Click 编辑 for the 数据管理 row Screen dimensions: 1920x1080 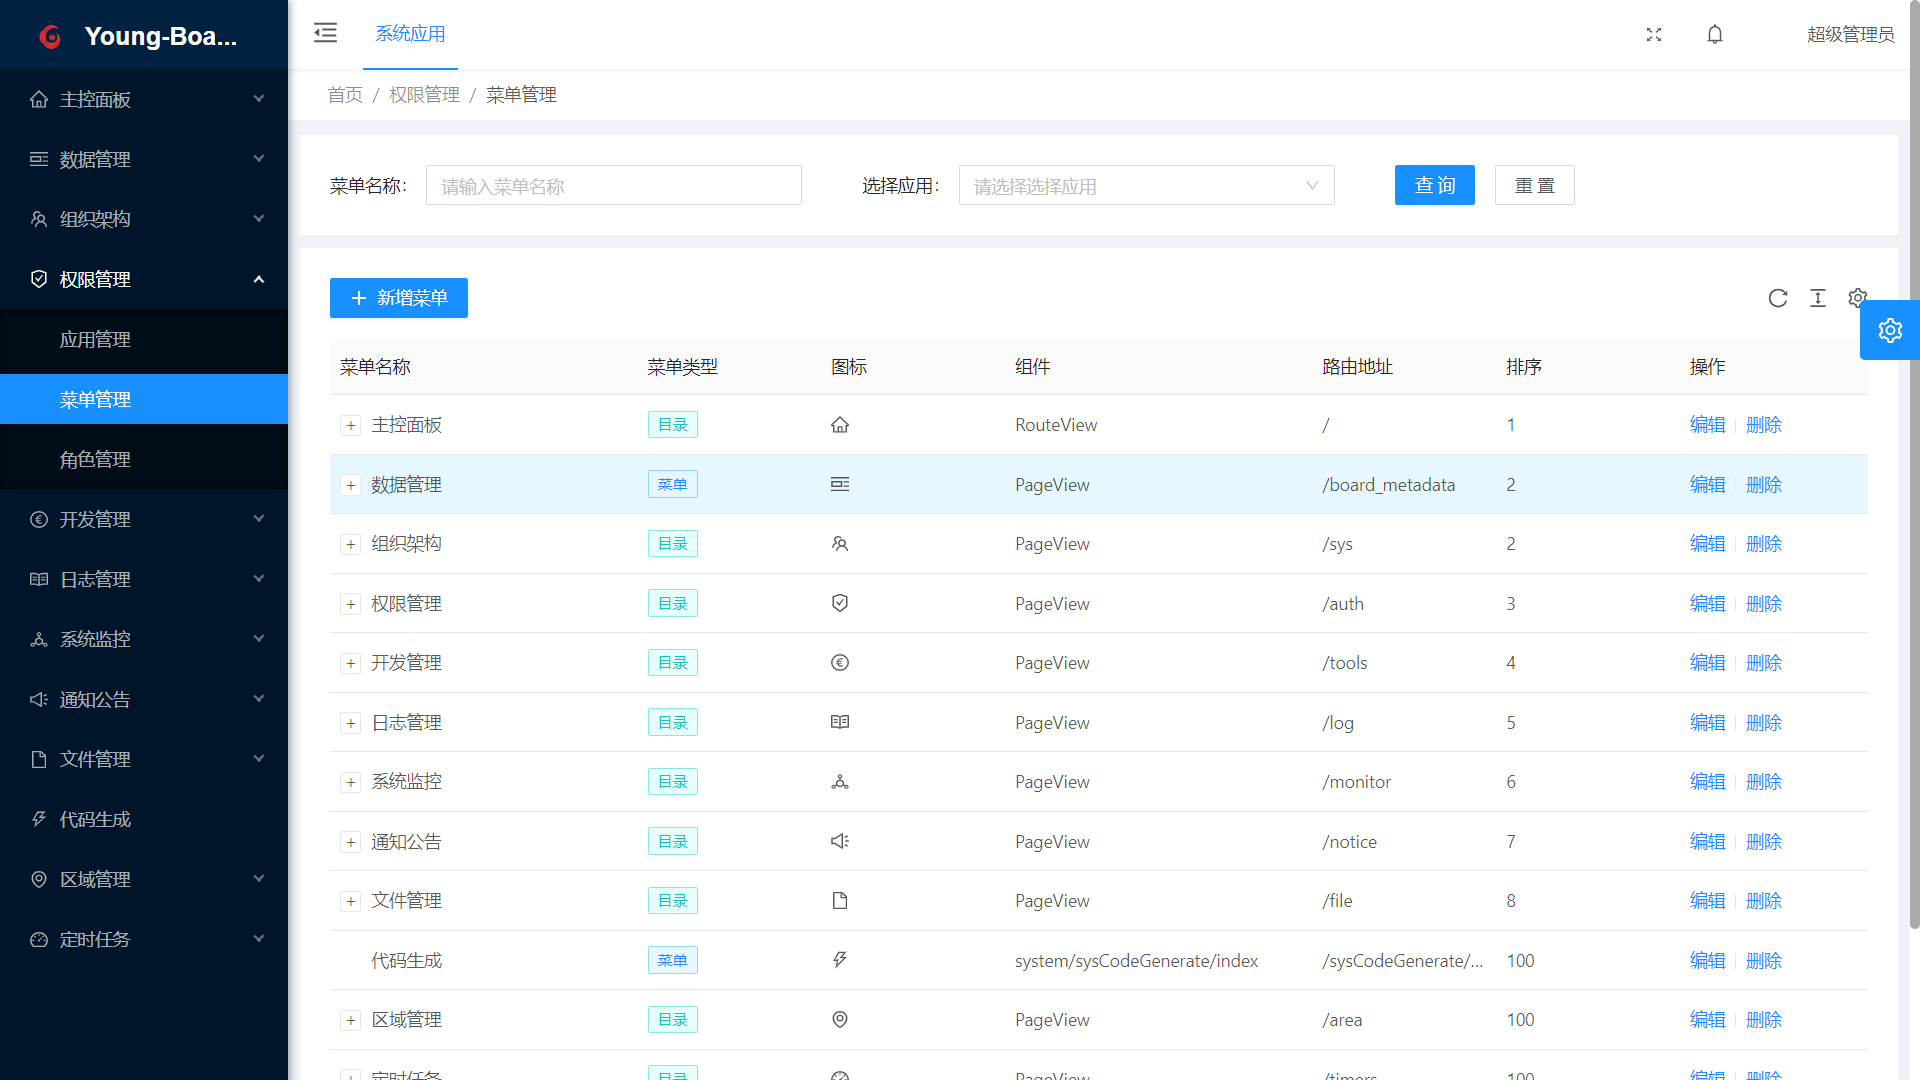click(1707, 485)
